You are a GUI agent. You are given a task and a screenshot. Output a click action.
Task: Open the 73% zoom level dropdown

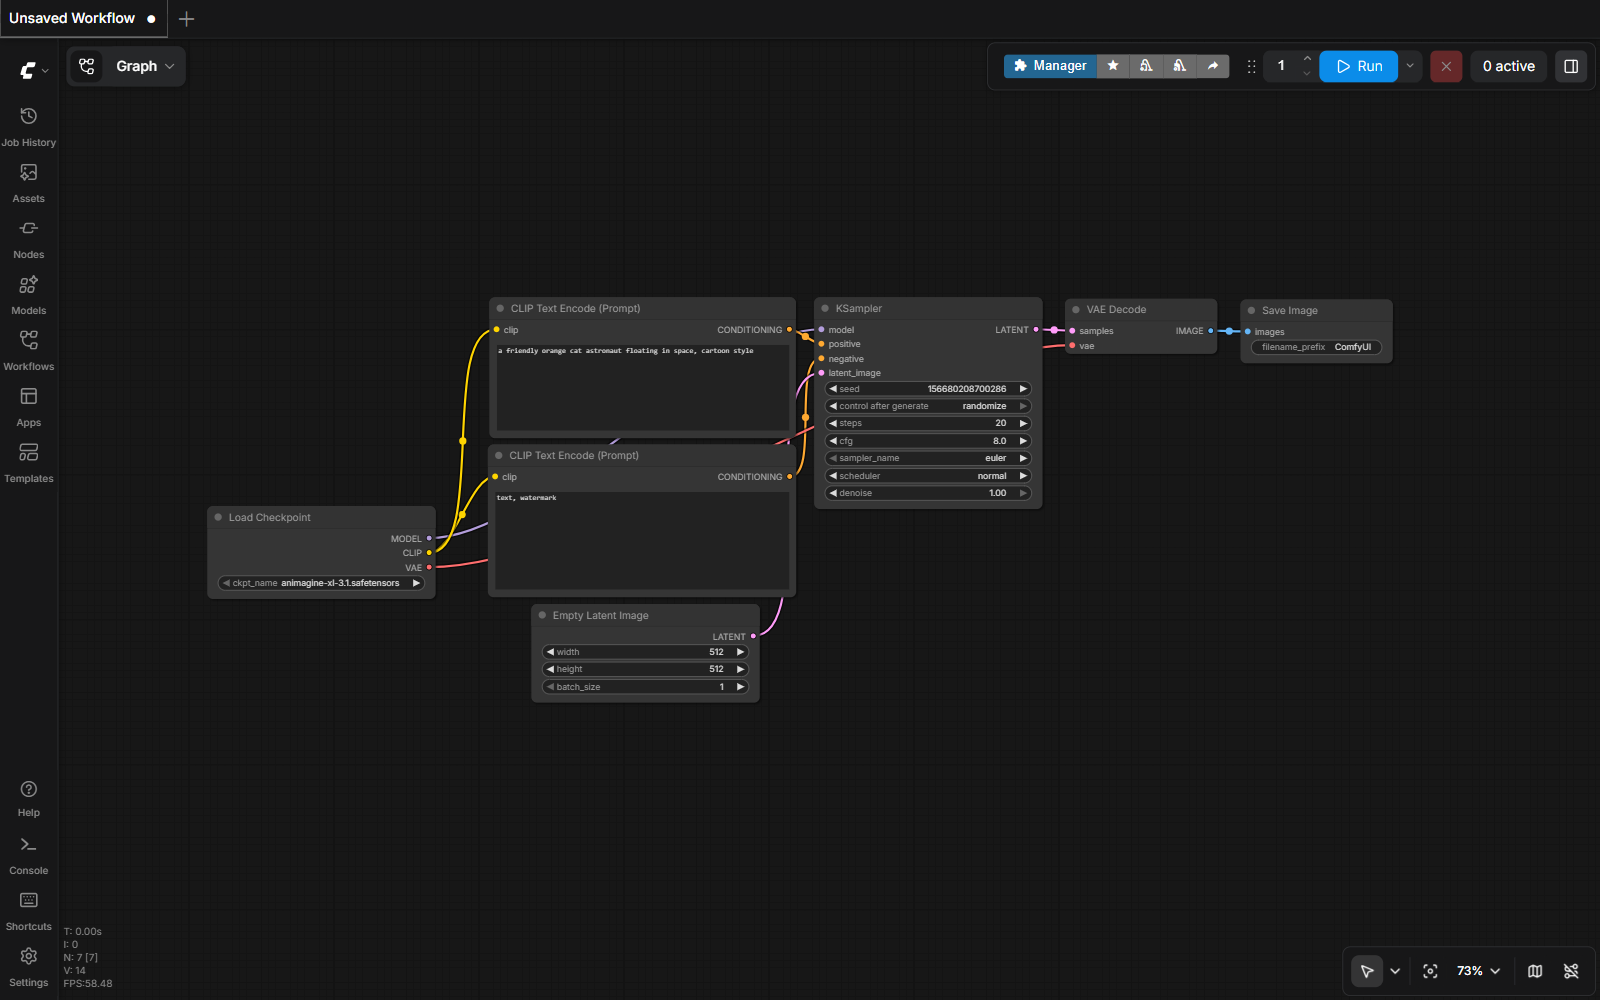[1478, 971]
